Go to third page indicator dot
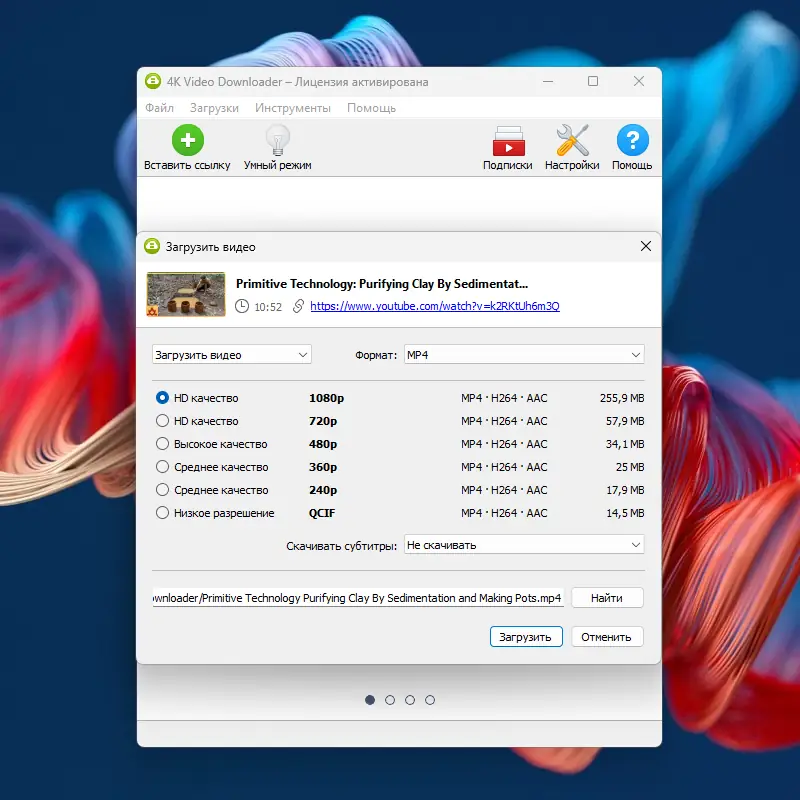Screen dimensions: 800x800 pyautogui.click(x=410, y=700)
